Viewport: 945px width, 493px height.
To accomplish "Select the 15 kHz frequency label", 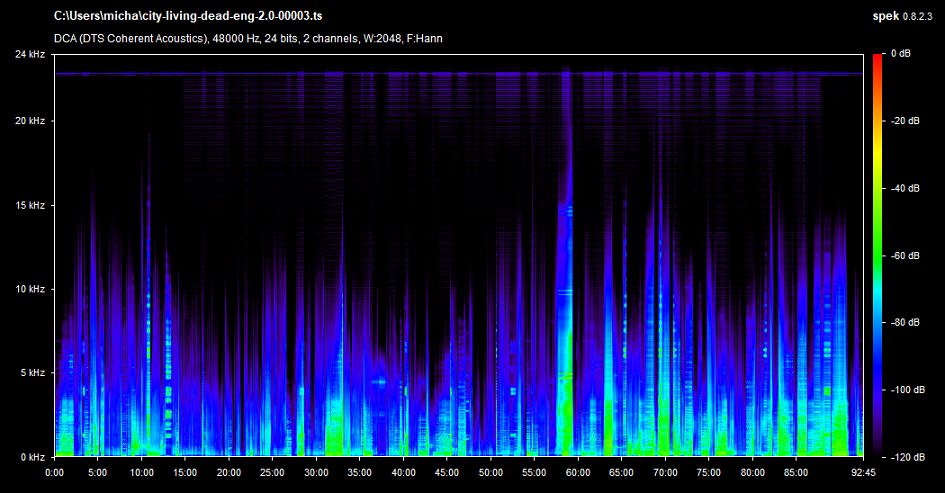I will (x=29, y=205).
